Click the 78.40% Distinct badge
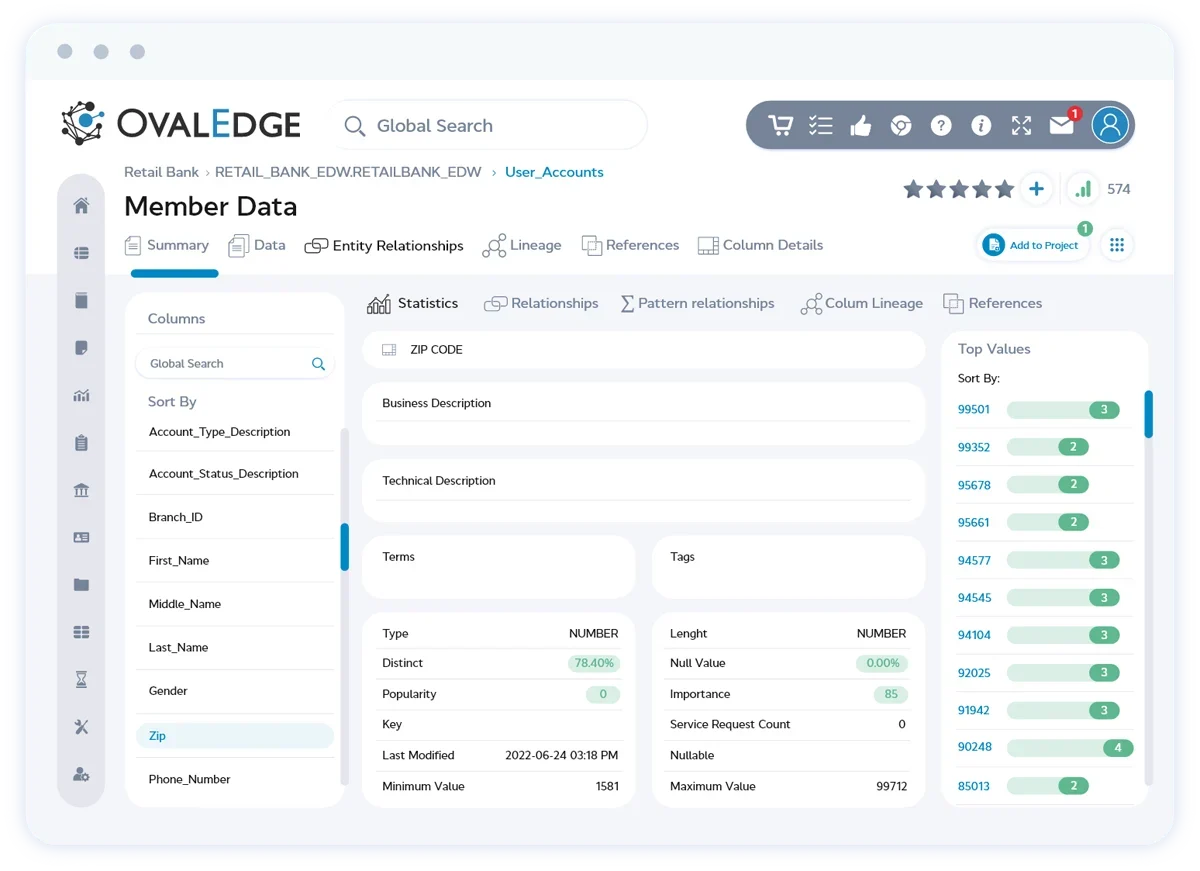The width and height of the screenshot is (1200, 871). [x=595, y=663]
